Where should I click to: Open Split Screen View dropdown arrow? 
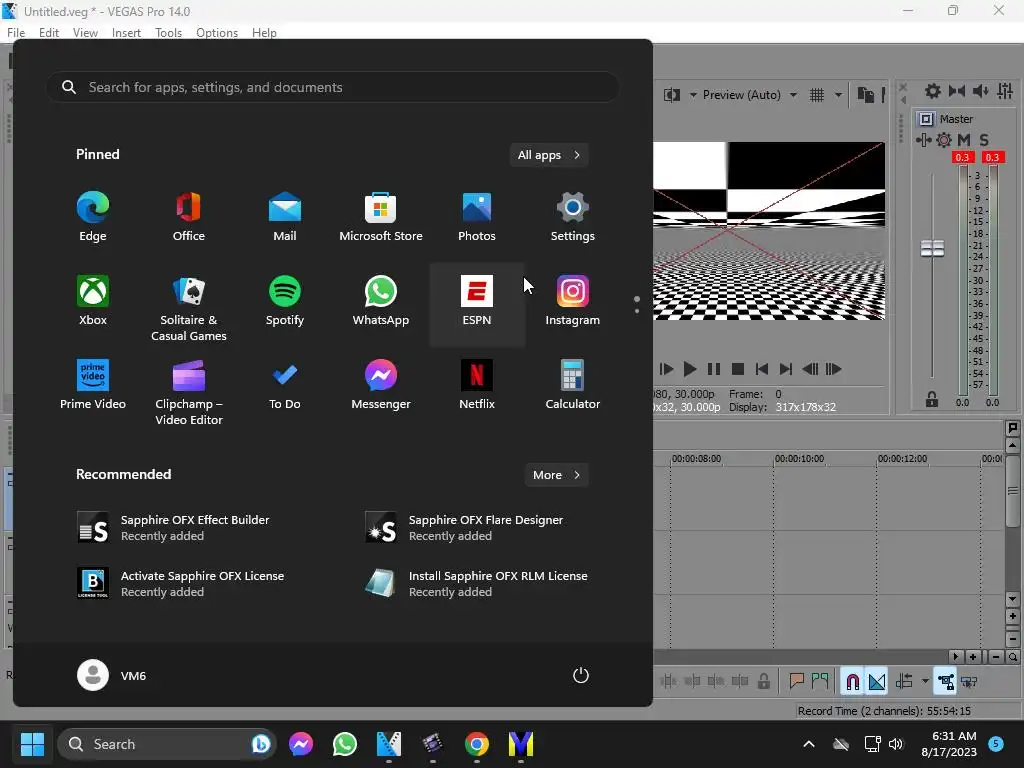(x=693, y=95)
